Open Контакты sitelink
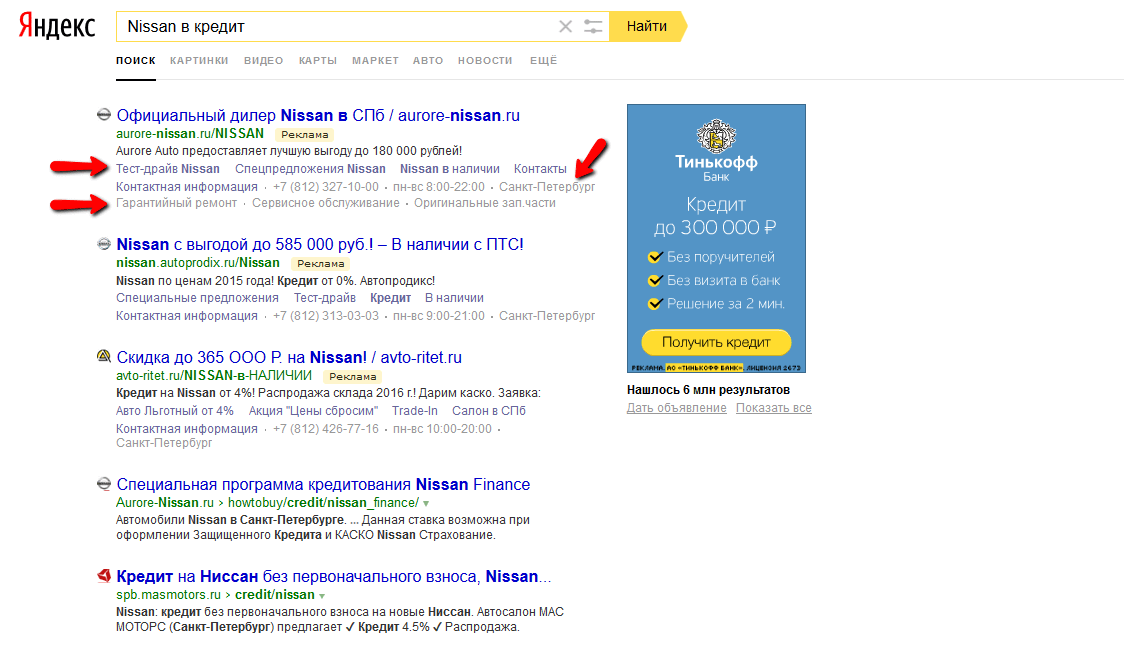The width and height of the screenshot is (1124, 658). tap(540, 169)
